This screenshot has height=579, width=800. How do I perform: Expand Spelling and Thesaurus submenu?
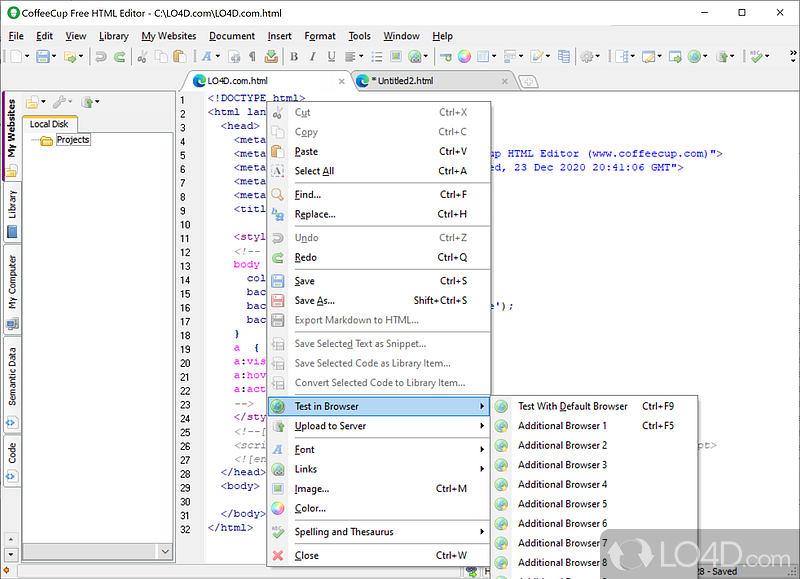click(379, 532)
